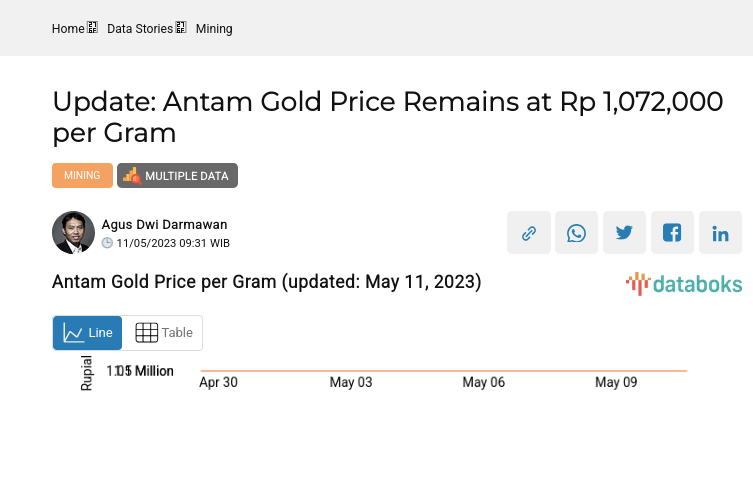Click the multiple data chart icon
The image size is (753, 498).
tap(131, 176)
